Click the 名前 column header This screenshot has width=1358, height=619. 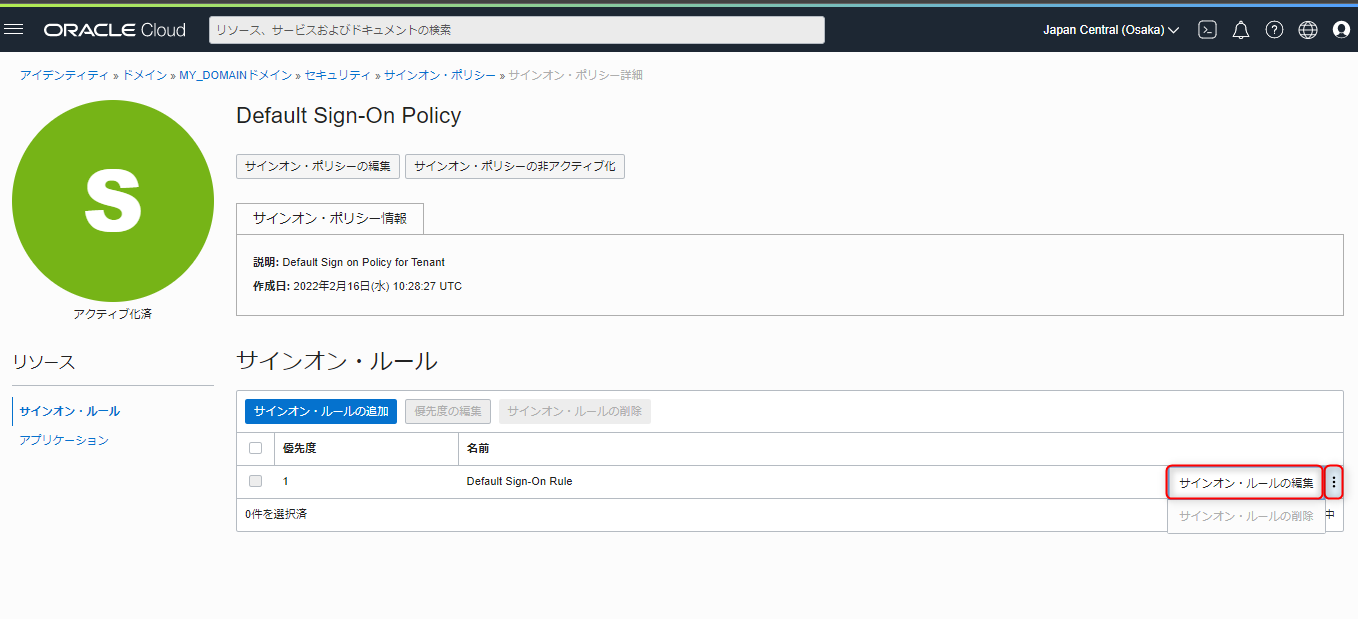478,448
